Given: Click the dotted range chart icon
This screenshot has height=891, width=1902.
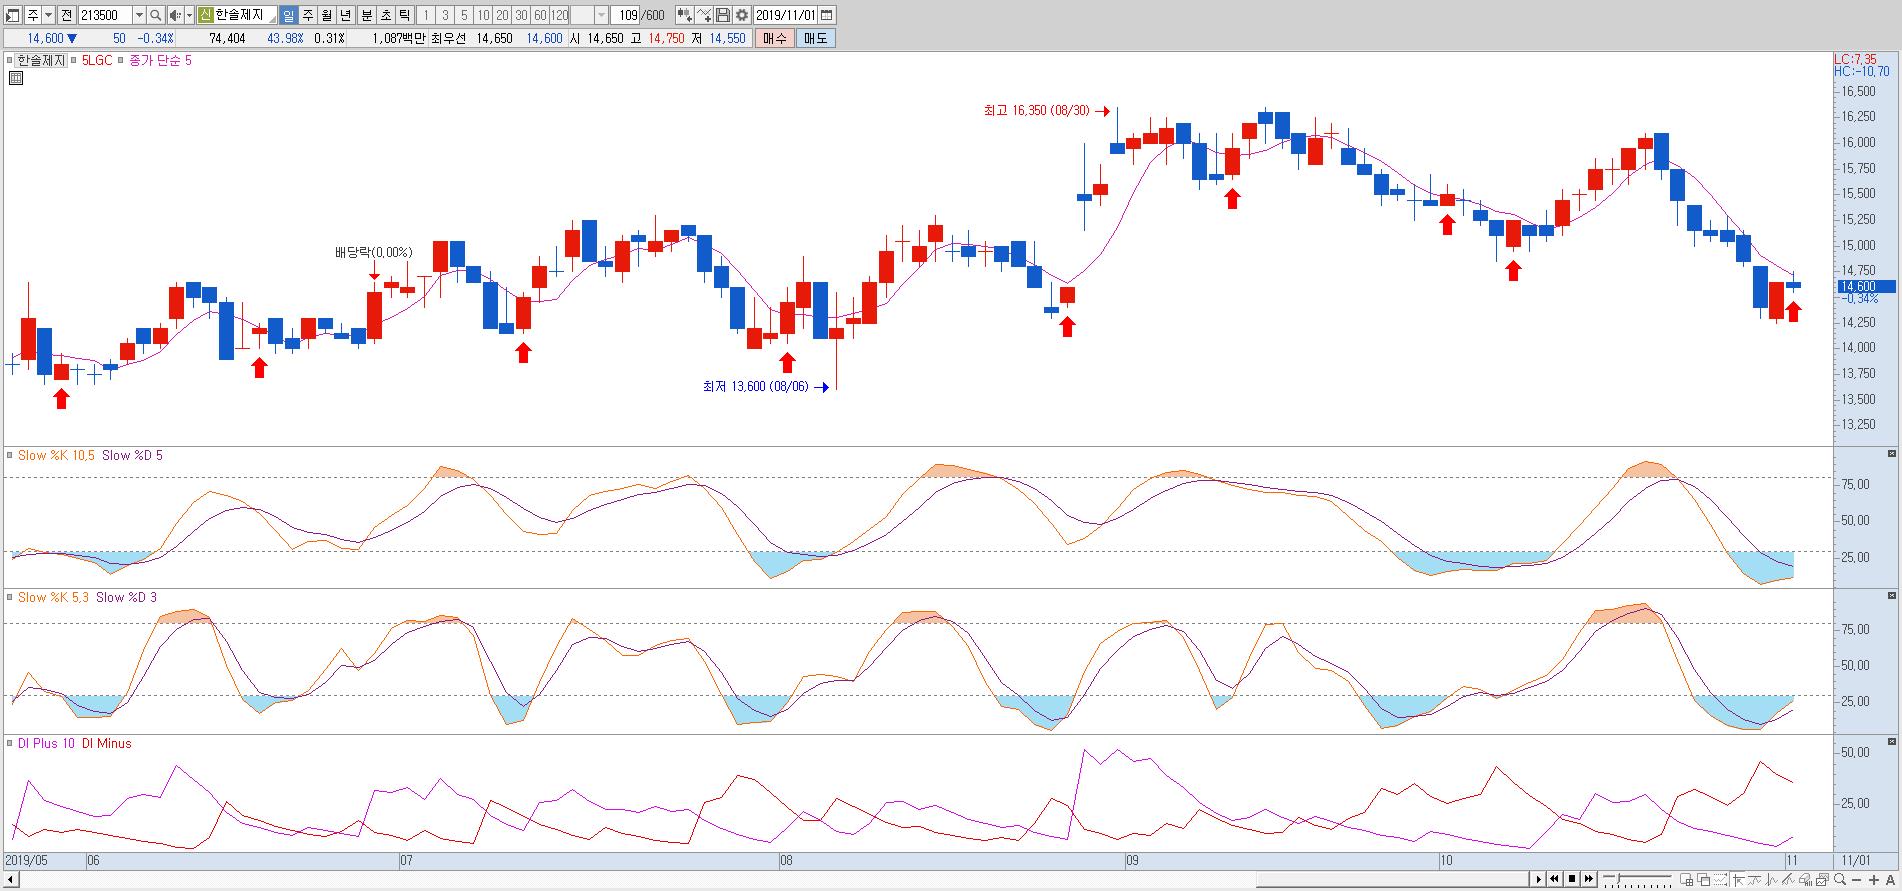Looking at the screenshot, I should coord(1721,880).
